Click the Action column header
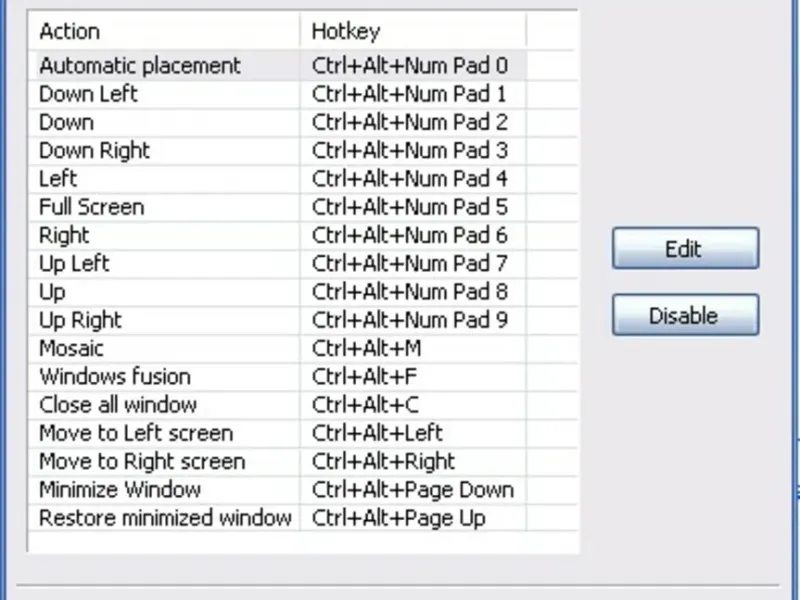 [165, 31]
